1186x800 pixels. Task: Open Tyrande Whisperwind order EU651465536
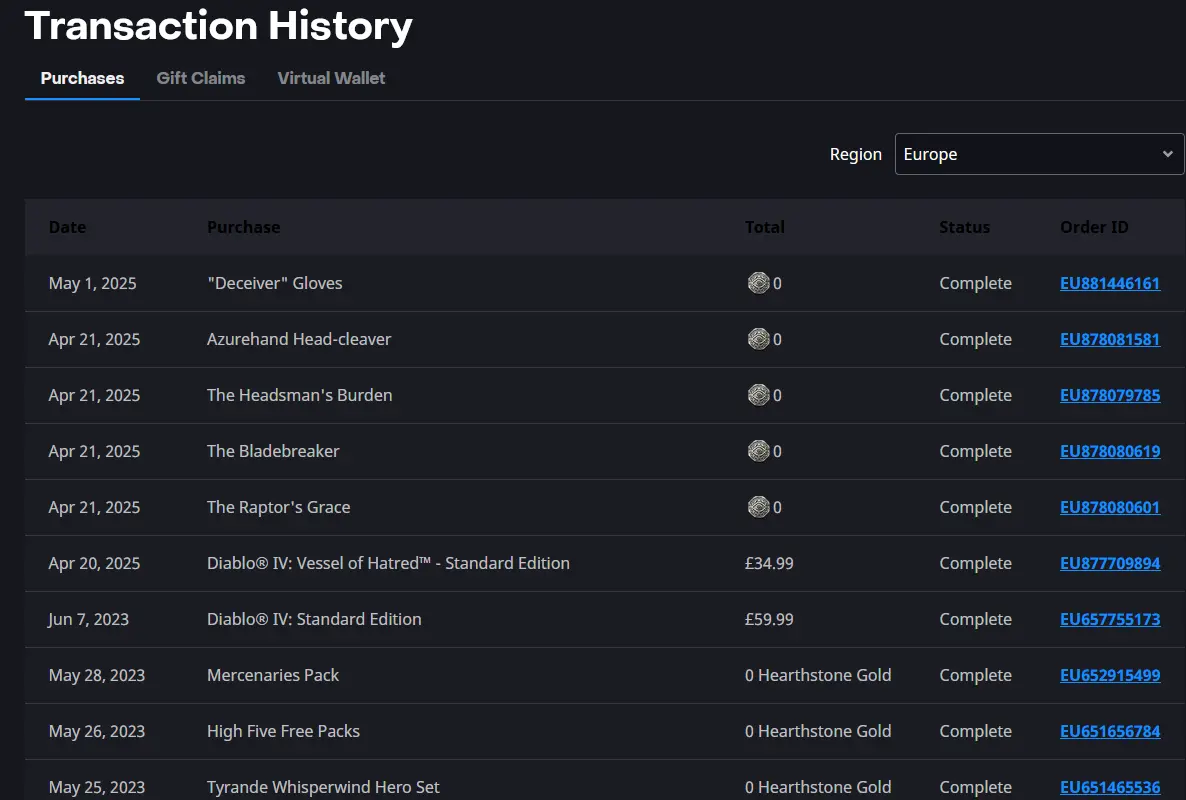click(1110, 787)
